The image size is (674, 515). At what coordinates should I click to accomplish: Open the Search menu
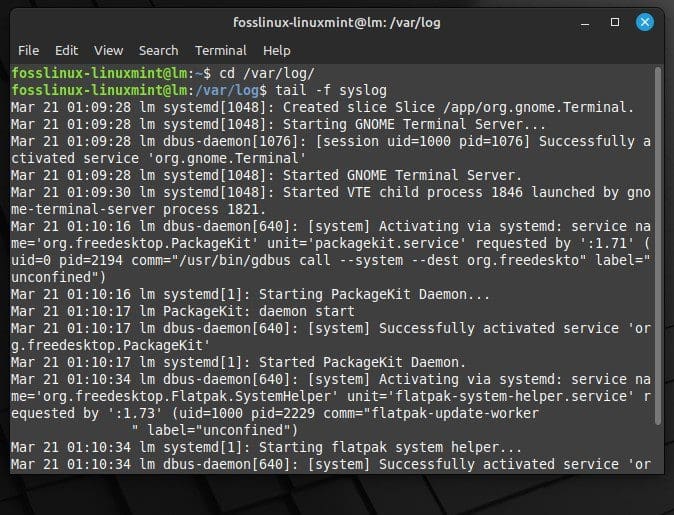pos(158,51)
